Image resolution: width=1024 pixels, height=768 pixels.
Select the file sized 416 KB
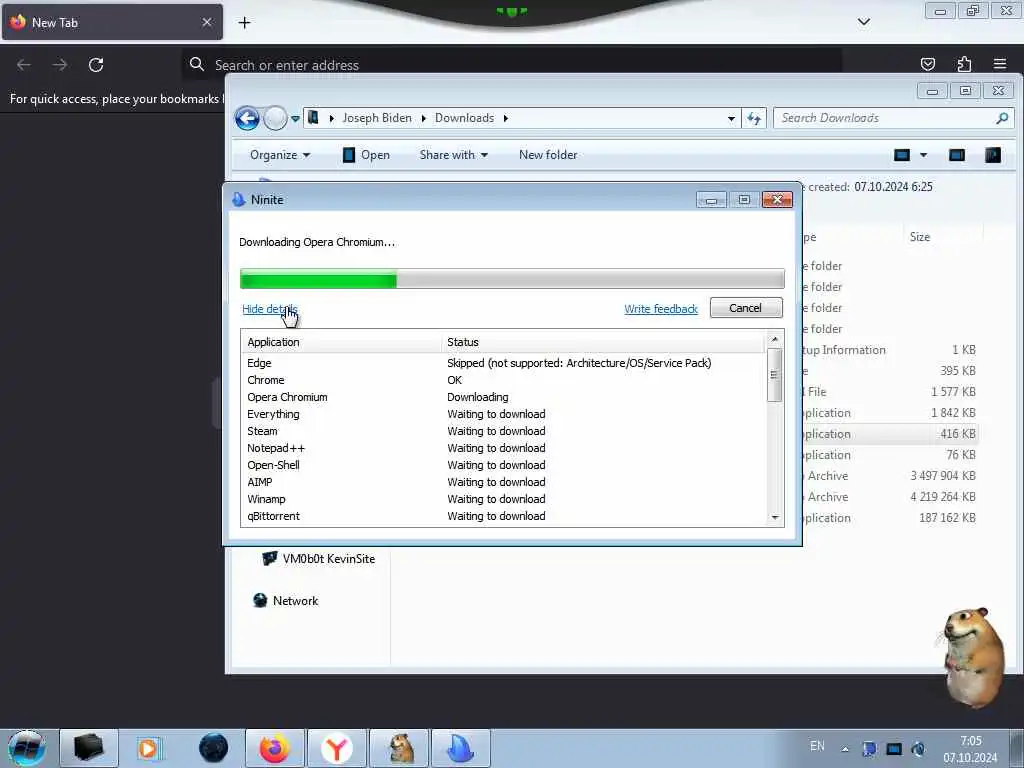[889, 434]
